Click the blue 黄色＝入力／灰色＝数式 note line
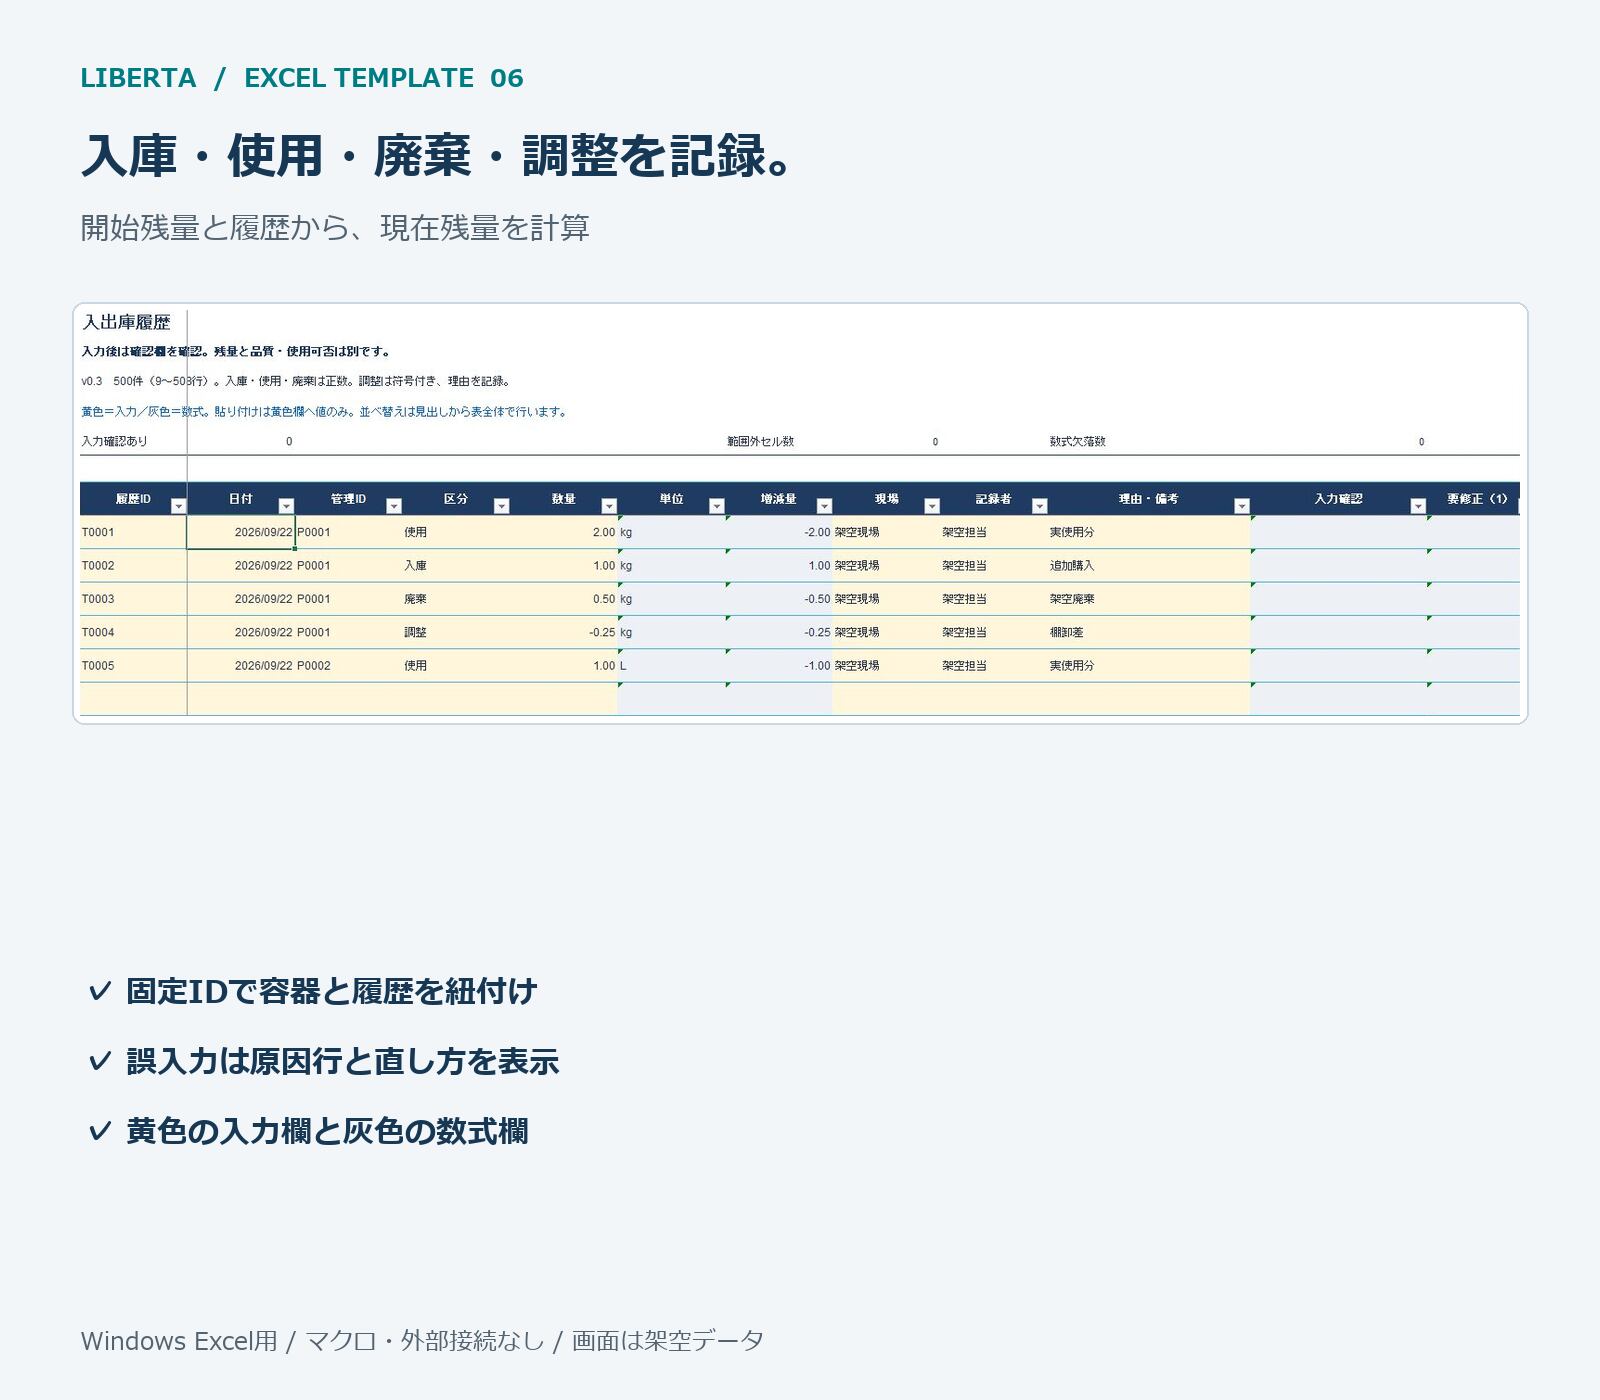Screen dimensions: 1600x1400 (x=324, y=412)
